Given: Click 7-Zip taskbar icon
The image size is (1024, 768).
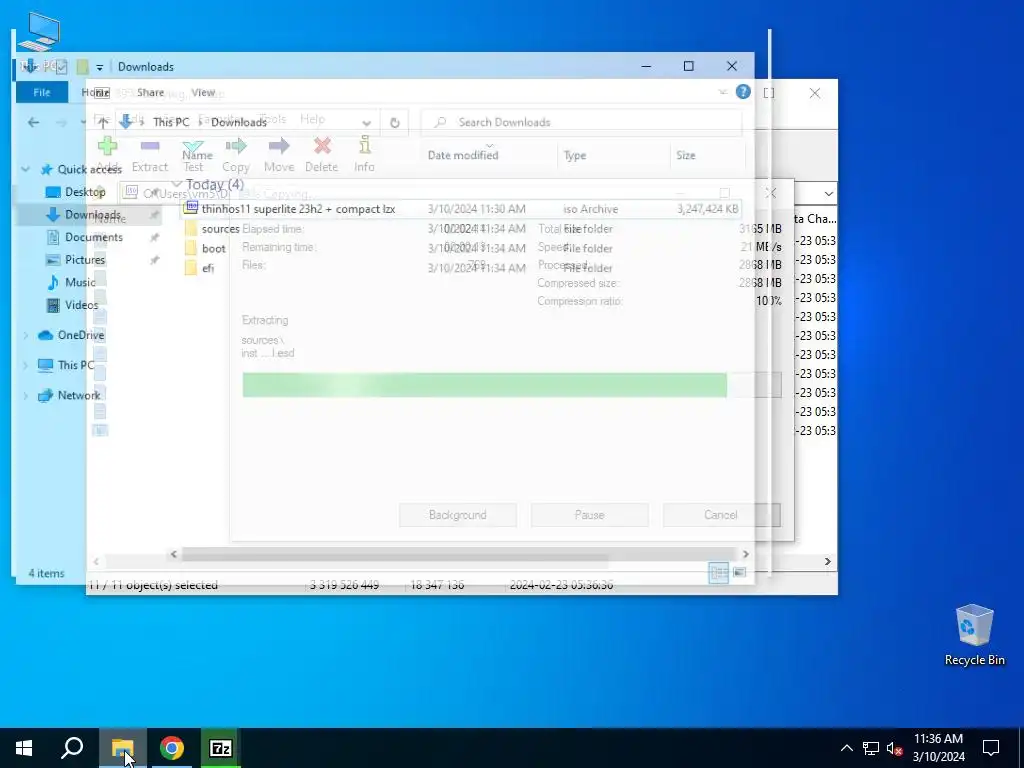Looking at the screenshot, I should click(220, 748).
